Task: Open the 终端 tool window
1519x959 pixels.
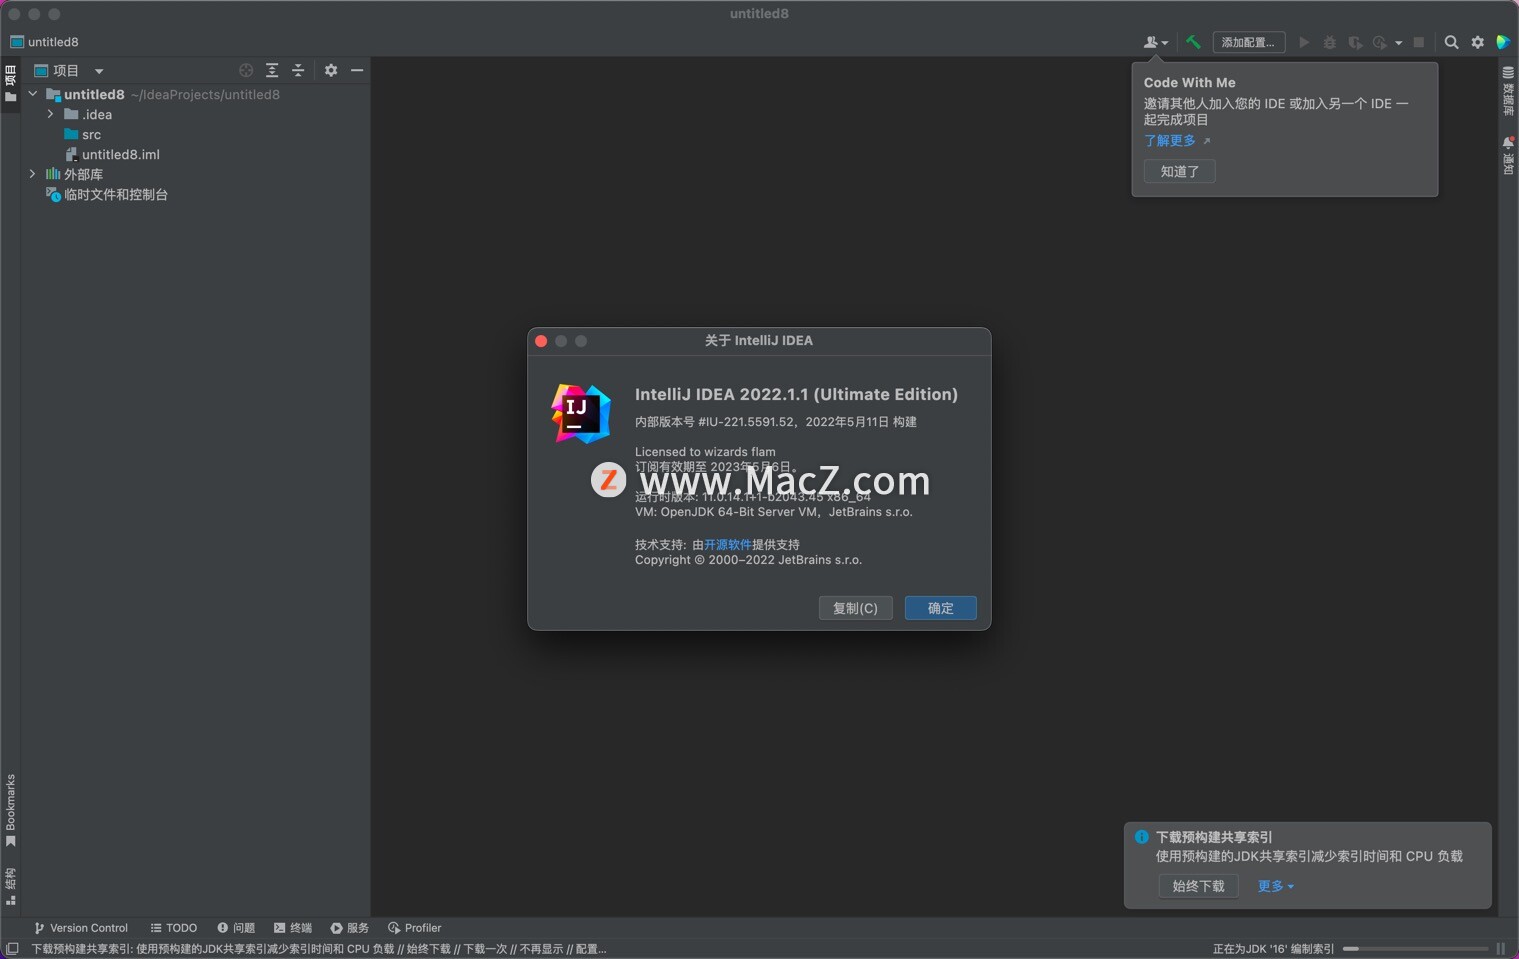Action: point(293,928)
